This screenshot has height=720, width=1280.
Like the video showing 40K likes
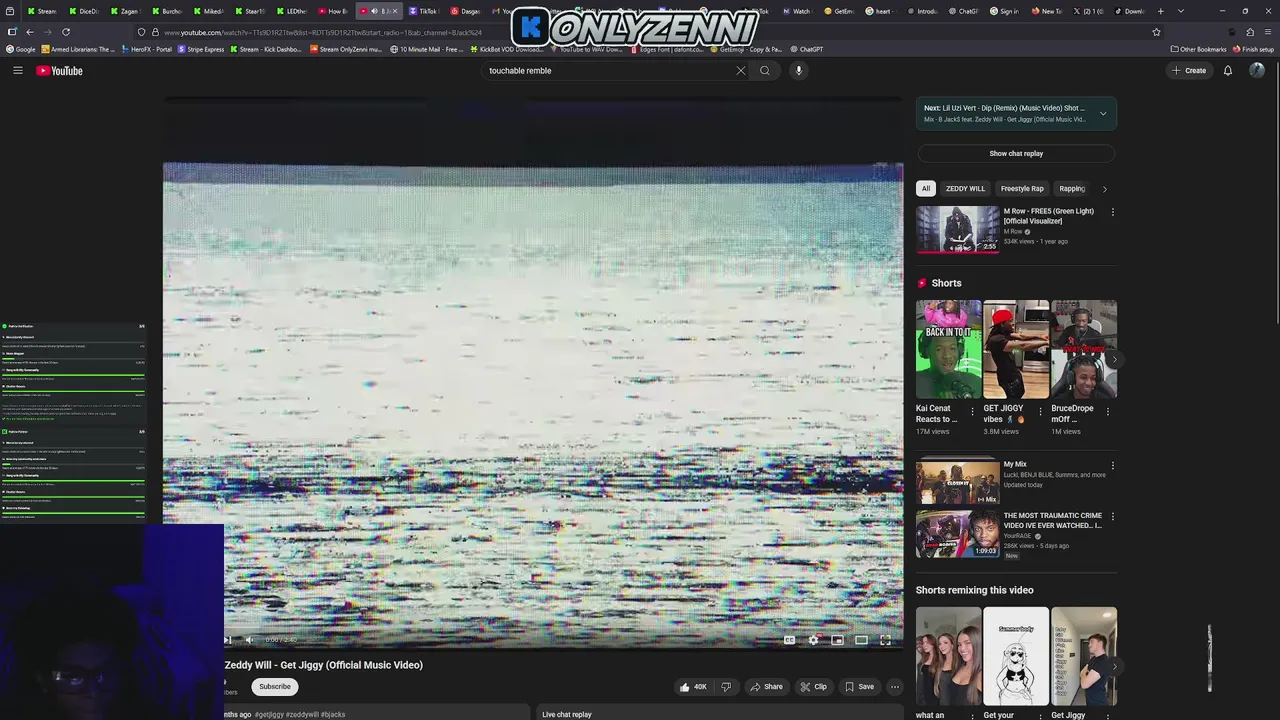pos(693,687)
